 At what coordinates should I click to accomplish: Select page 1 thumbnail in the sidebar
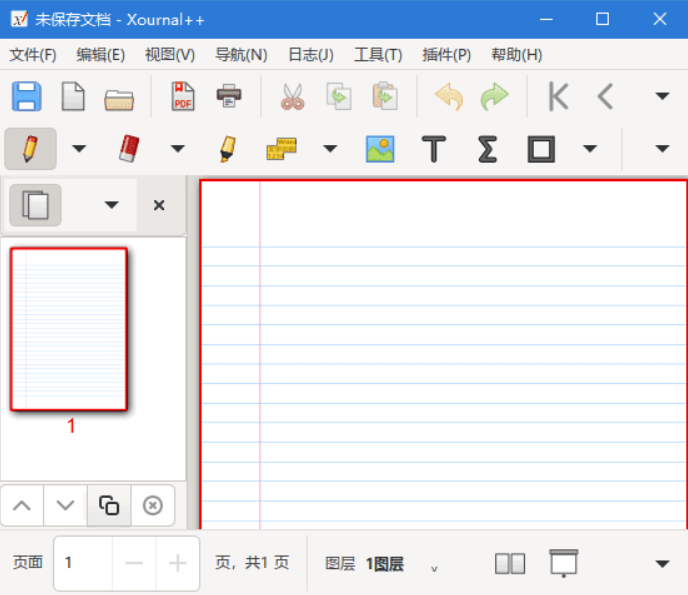click(69, 329)
